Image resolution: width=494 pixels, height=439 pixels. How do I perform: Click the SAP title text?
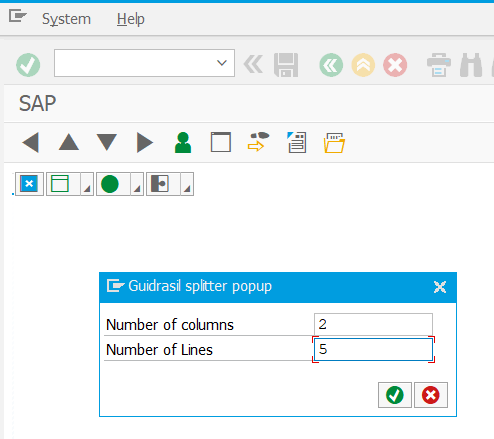[x=37, y=103]
